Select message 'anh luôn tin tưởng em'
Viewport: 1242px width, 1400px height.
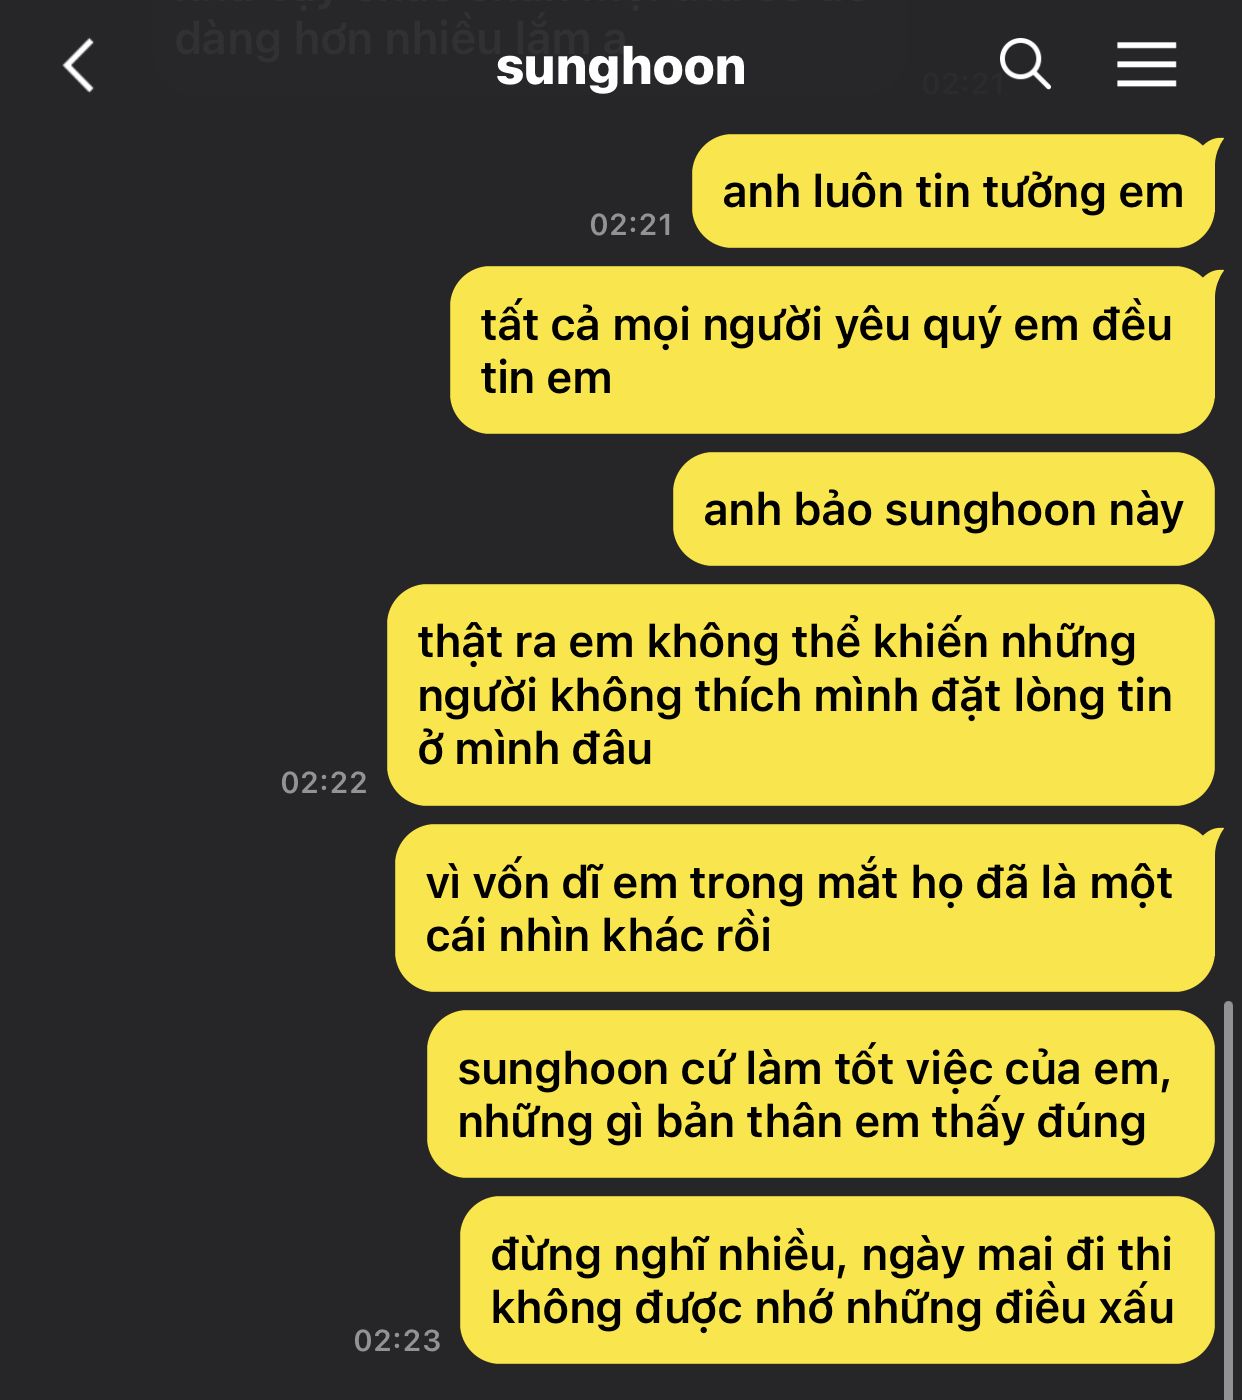pos(953,191)
